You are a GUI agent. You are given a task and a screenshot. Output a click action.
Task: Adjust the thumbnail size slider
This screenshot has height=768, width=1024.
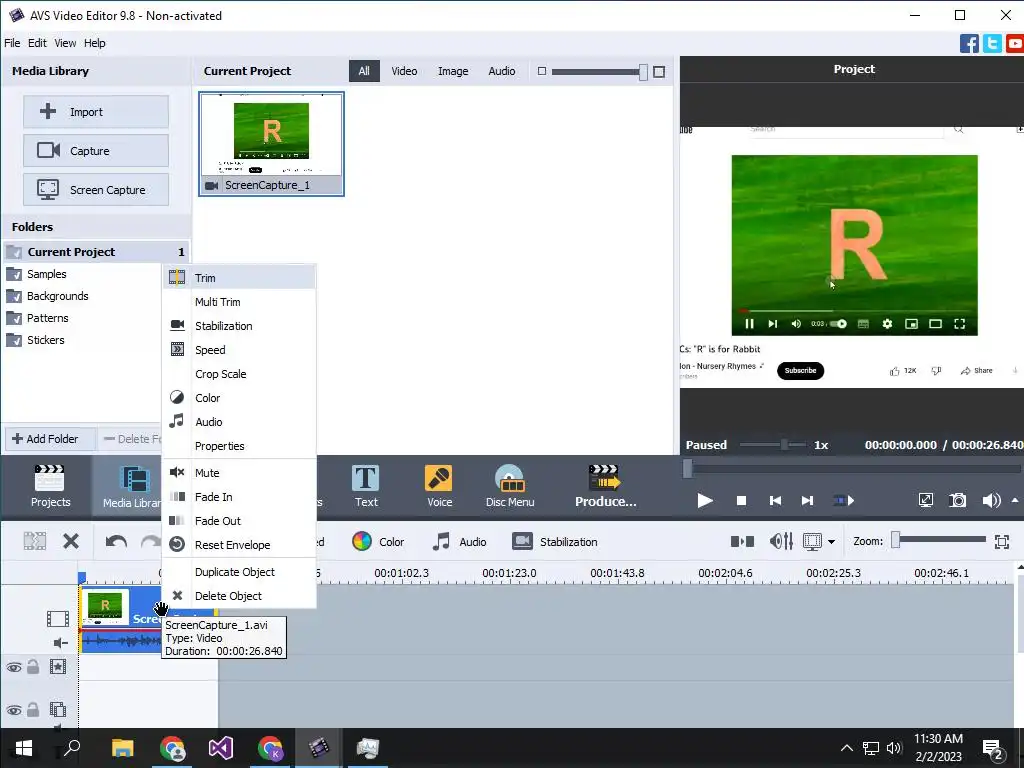click(643, 72)
